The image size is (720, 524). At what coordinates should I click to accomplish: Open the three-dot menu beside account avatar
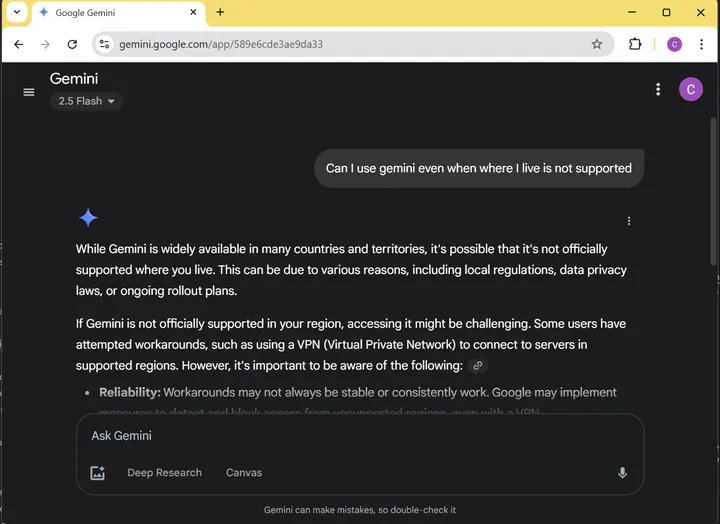pos(658,89)
